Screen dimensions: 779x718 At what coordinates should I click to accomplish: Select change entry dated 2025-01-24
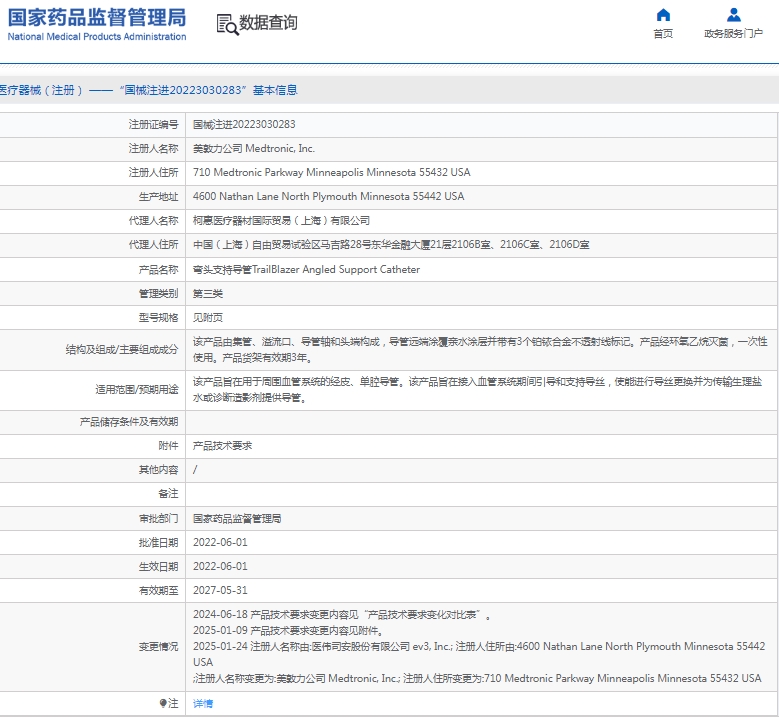479,662
